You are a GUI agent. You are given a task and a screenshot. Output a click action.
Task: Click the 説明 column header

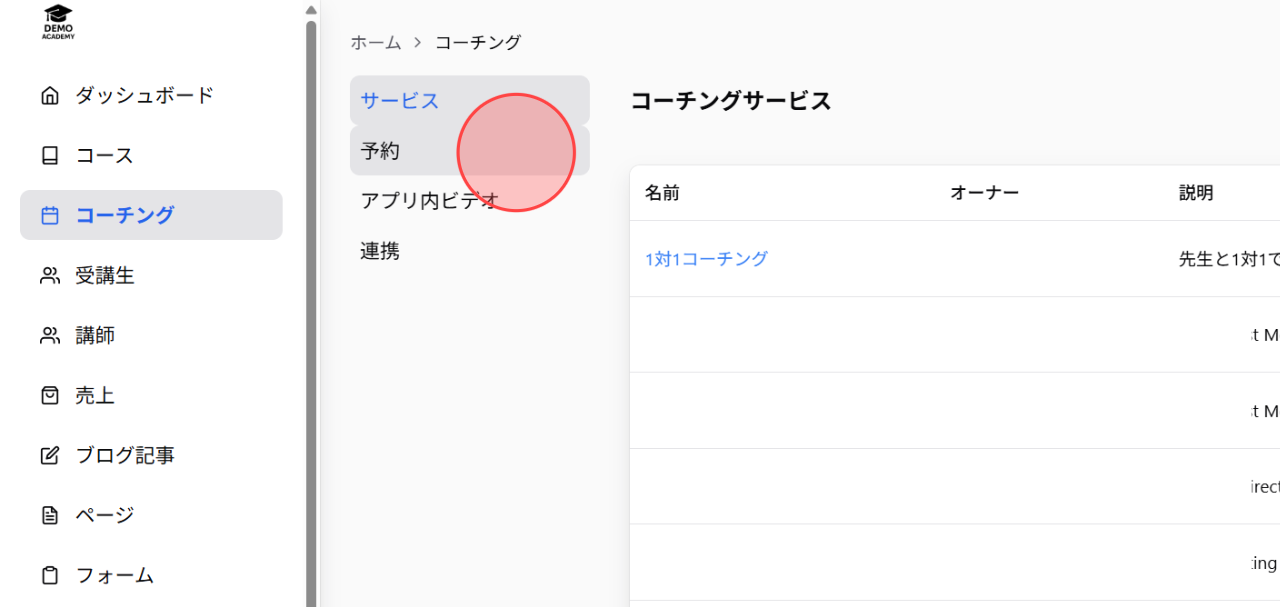(x=1196, y=193)
